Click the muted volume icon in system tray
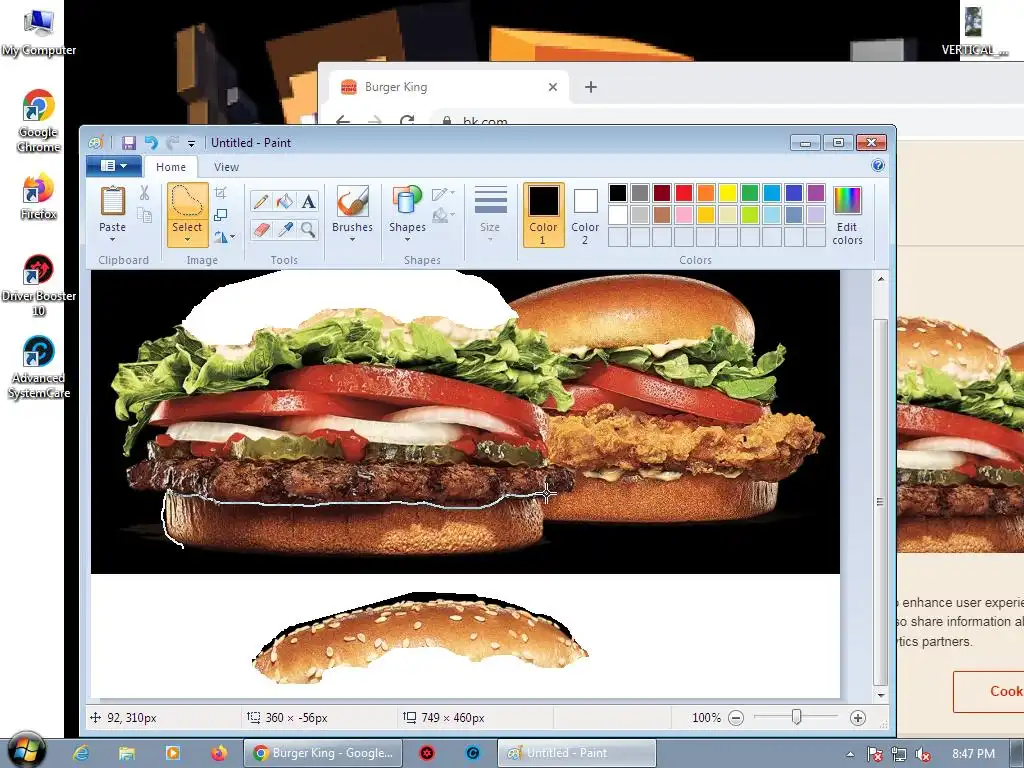The width and height of the screenshot is (1024, 768). tap(923, 754)
